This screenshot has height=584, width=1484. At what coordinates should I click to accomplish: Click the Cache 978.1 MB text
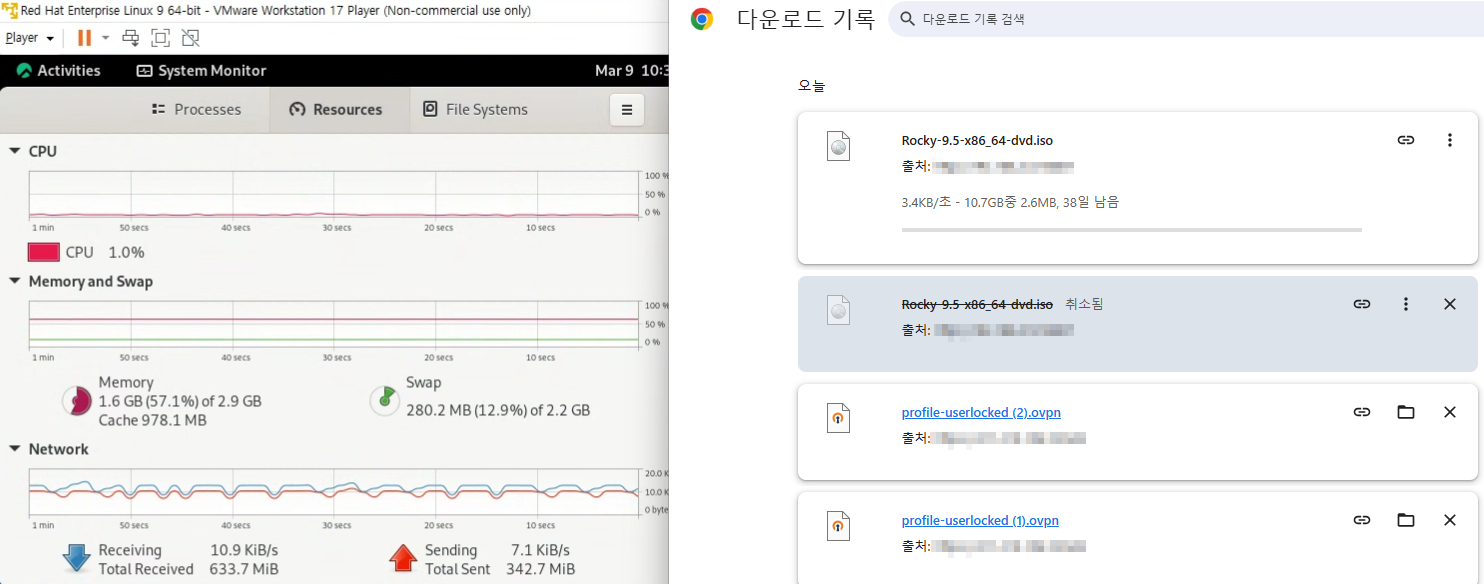(152, 420)
